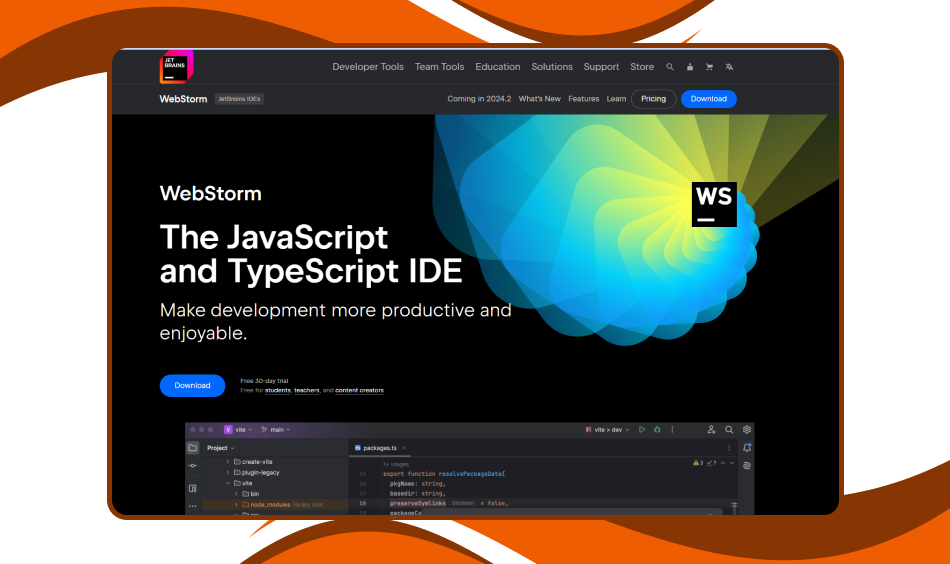Click the red error stripe mark in the editor scrollbar
950x564 pixels.
pyautogui.click(x=734, y=505)
